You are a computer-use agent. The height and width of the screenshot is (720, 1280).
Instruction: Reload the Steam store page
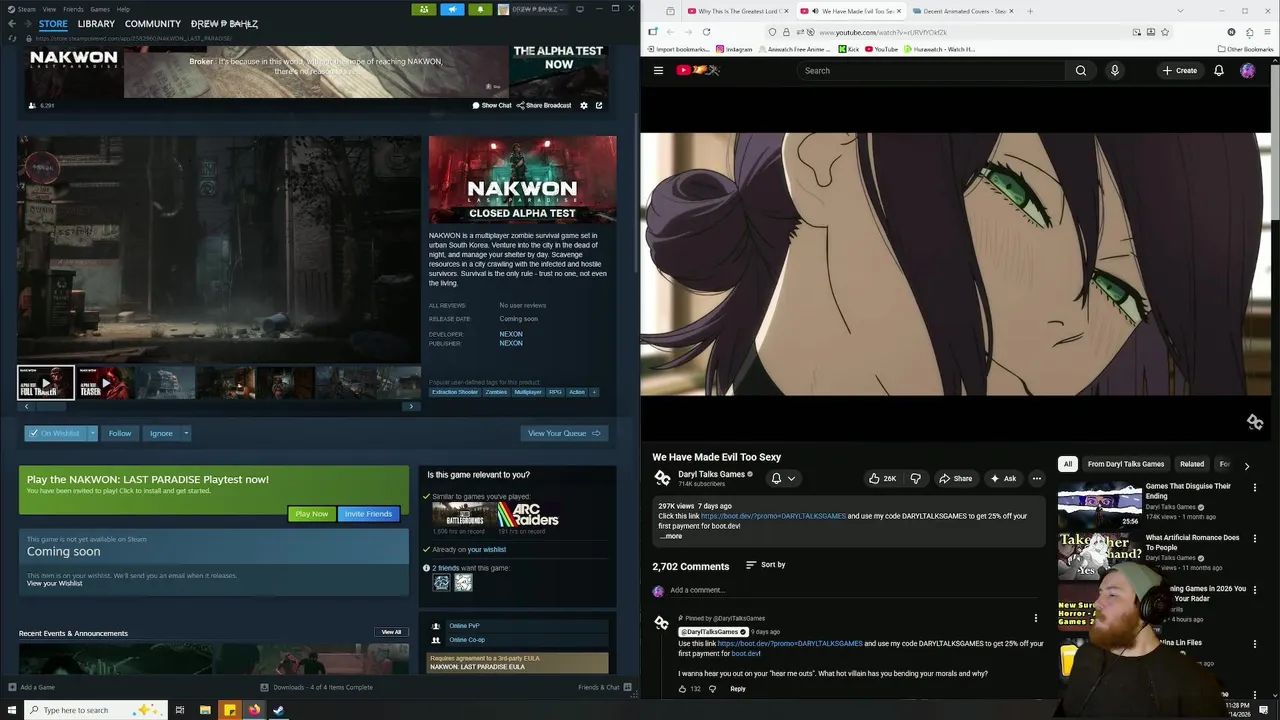[13, 38]
